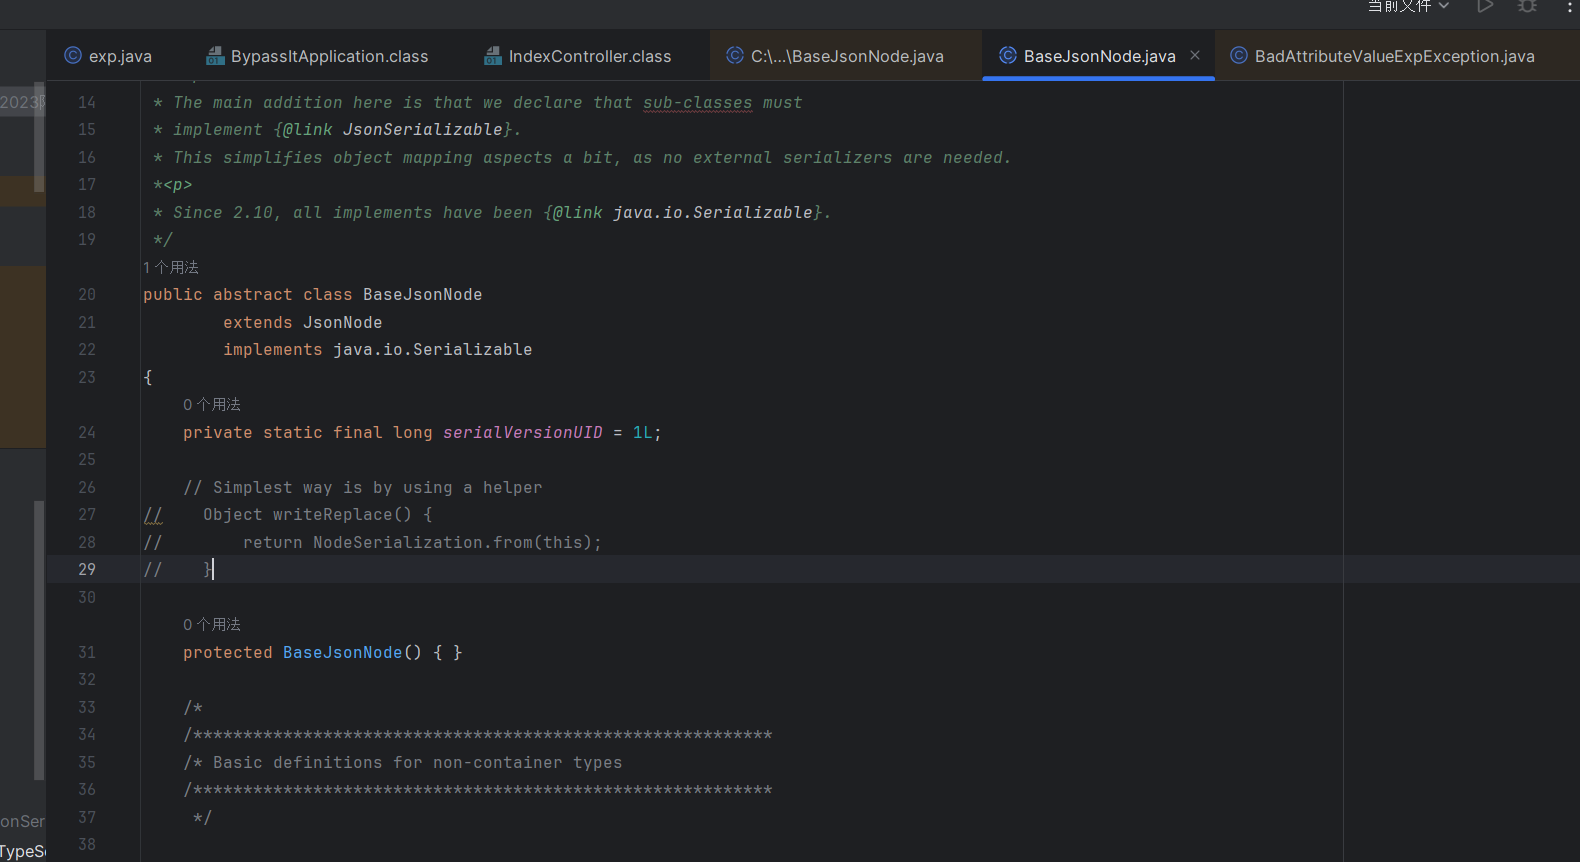Click the JsonSerializable javadoc link
This screenshot has height=862, width=1580.
[423, 130]
